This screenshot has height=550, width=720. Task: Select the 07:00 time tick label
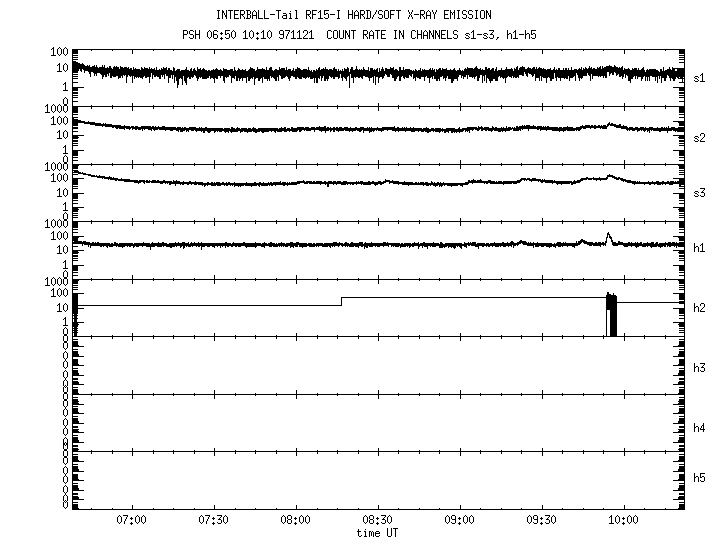click(131, 521)
